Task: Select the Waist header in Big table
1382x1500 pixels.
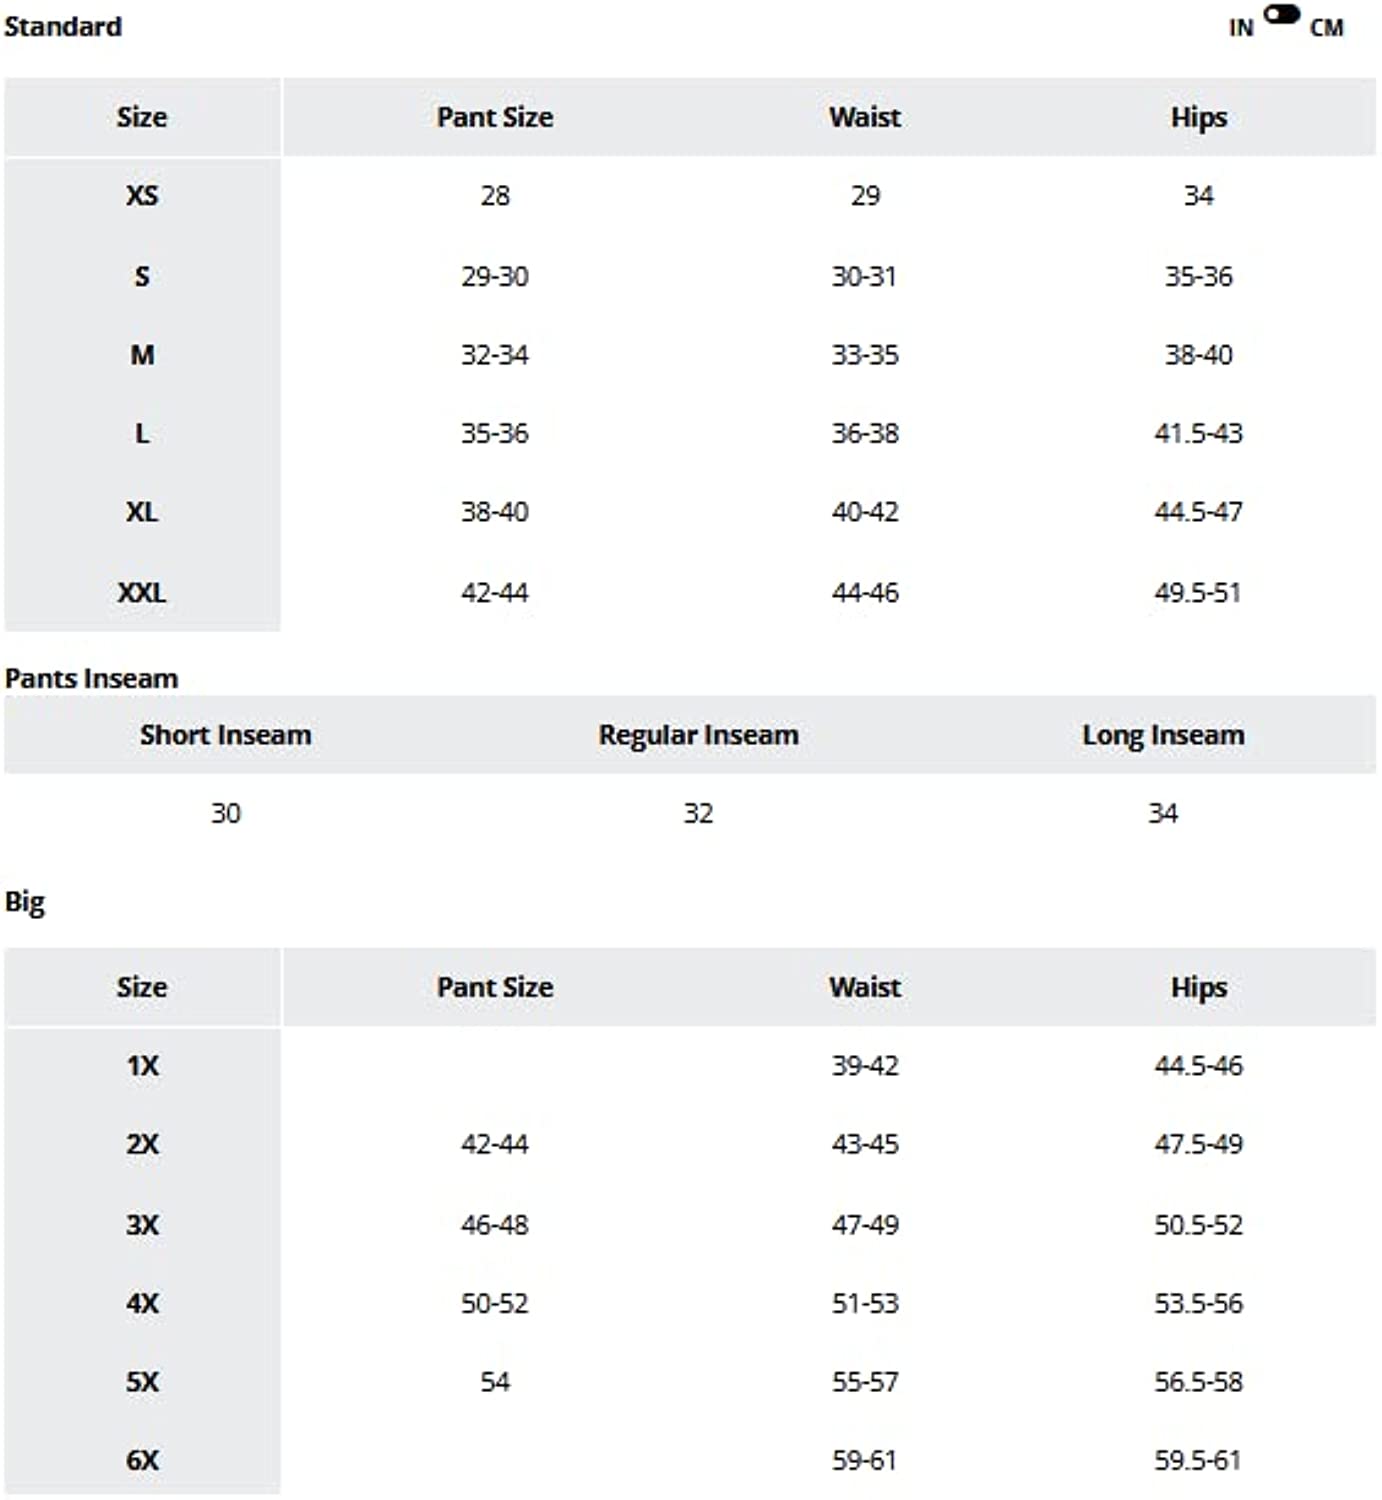Action: 865,987
